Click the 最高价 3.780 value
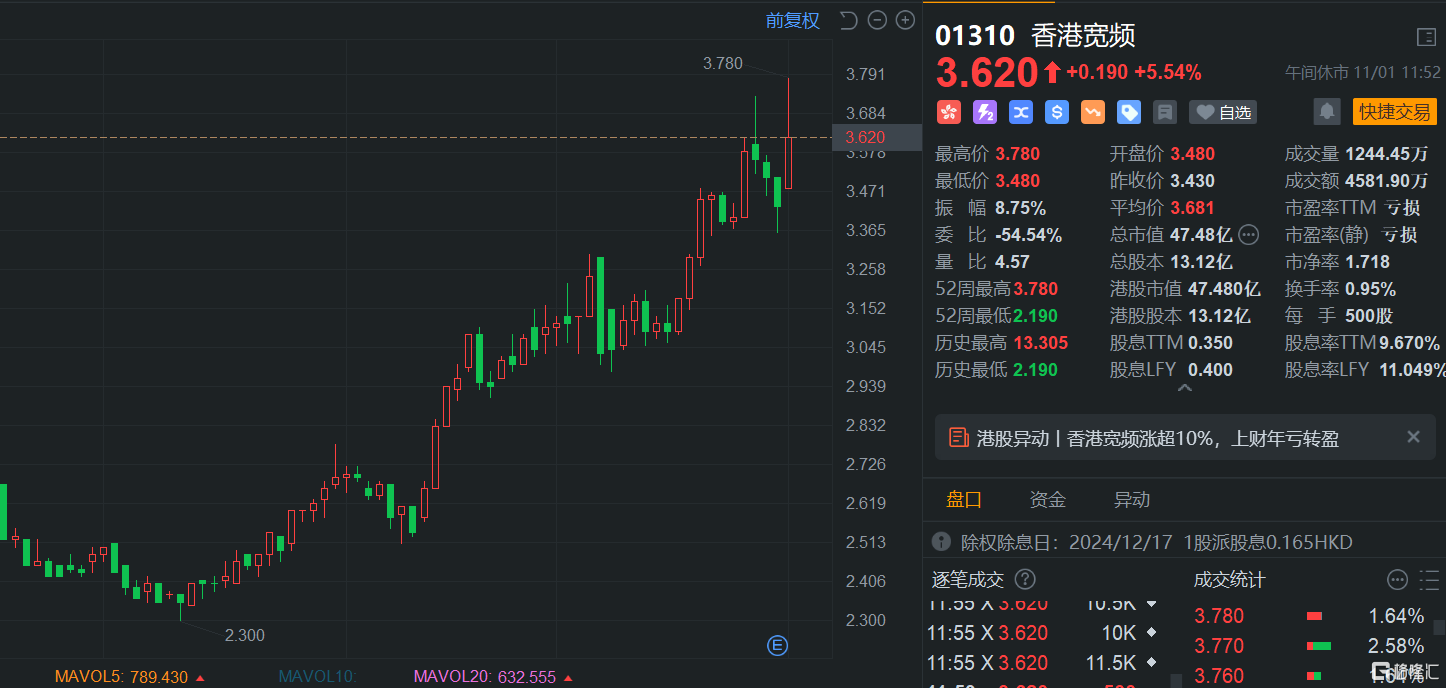1446x688 pixels. click(1017, 154)
